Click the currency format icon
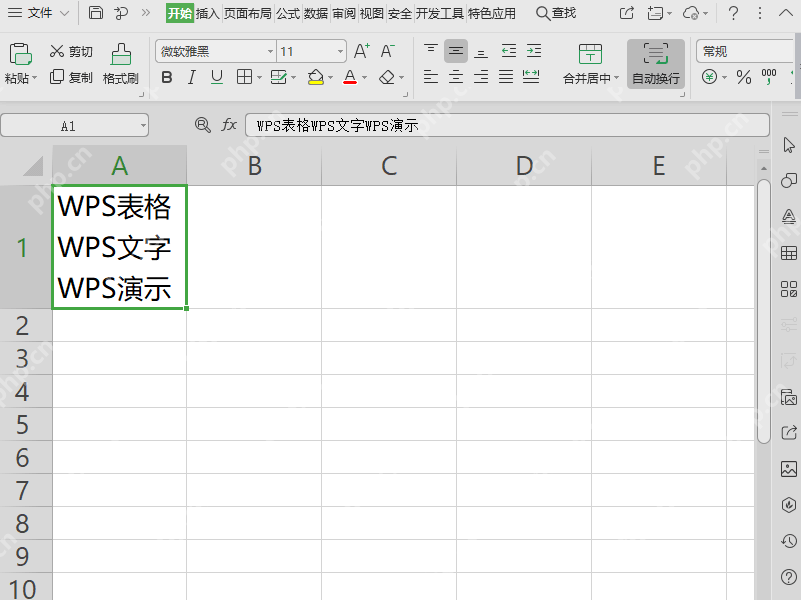This screenshot has height=600, width=801. 709,77
